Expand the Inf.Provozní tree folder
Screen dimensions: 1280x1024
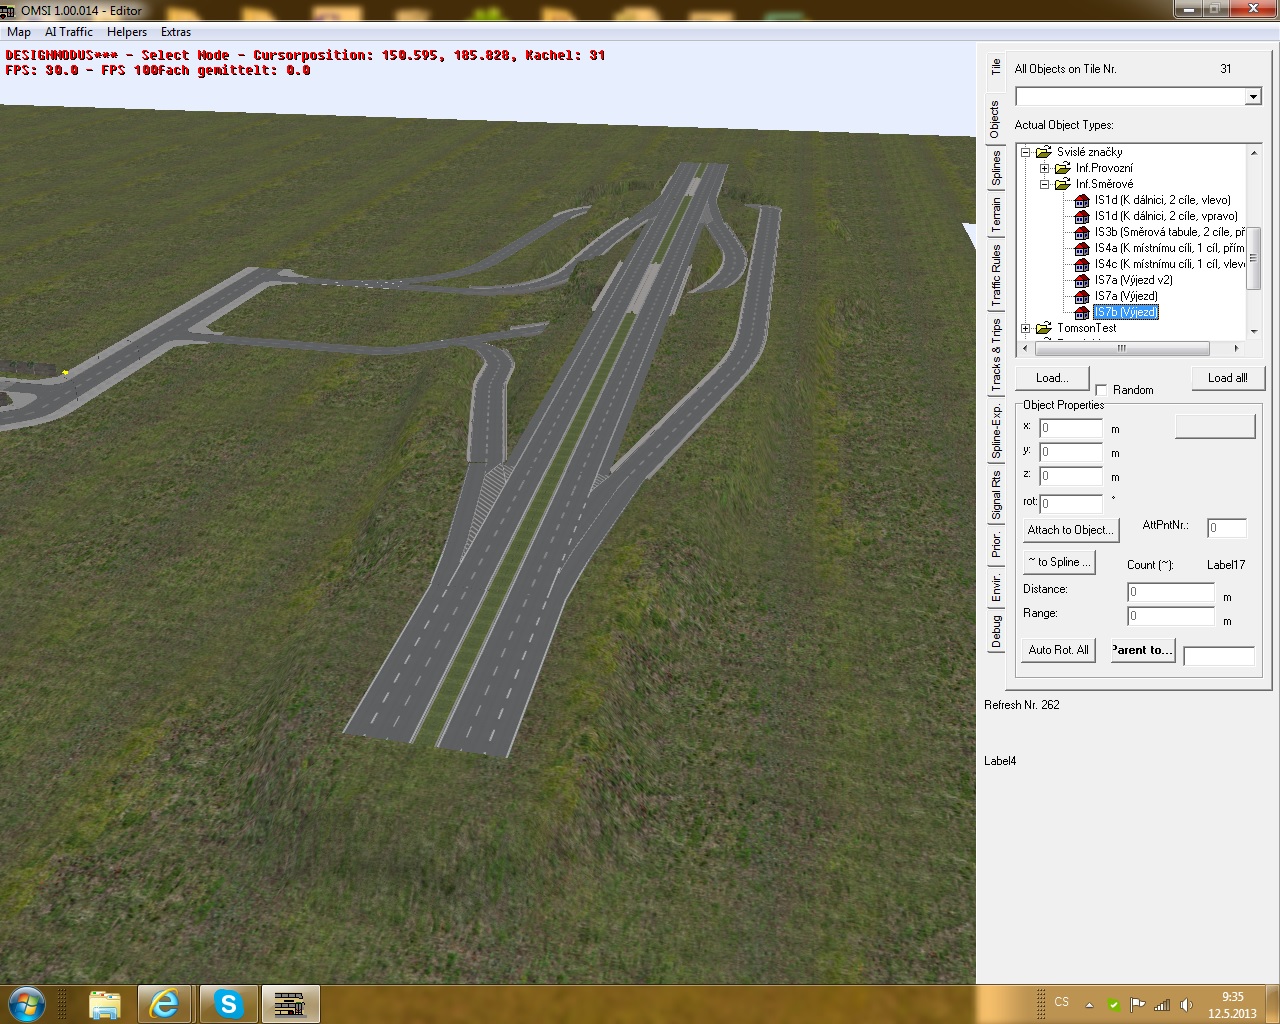pos(1044,168)
